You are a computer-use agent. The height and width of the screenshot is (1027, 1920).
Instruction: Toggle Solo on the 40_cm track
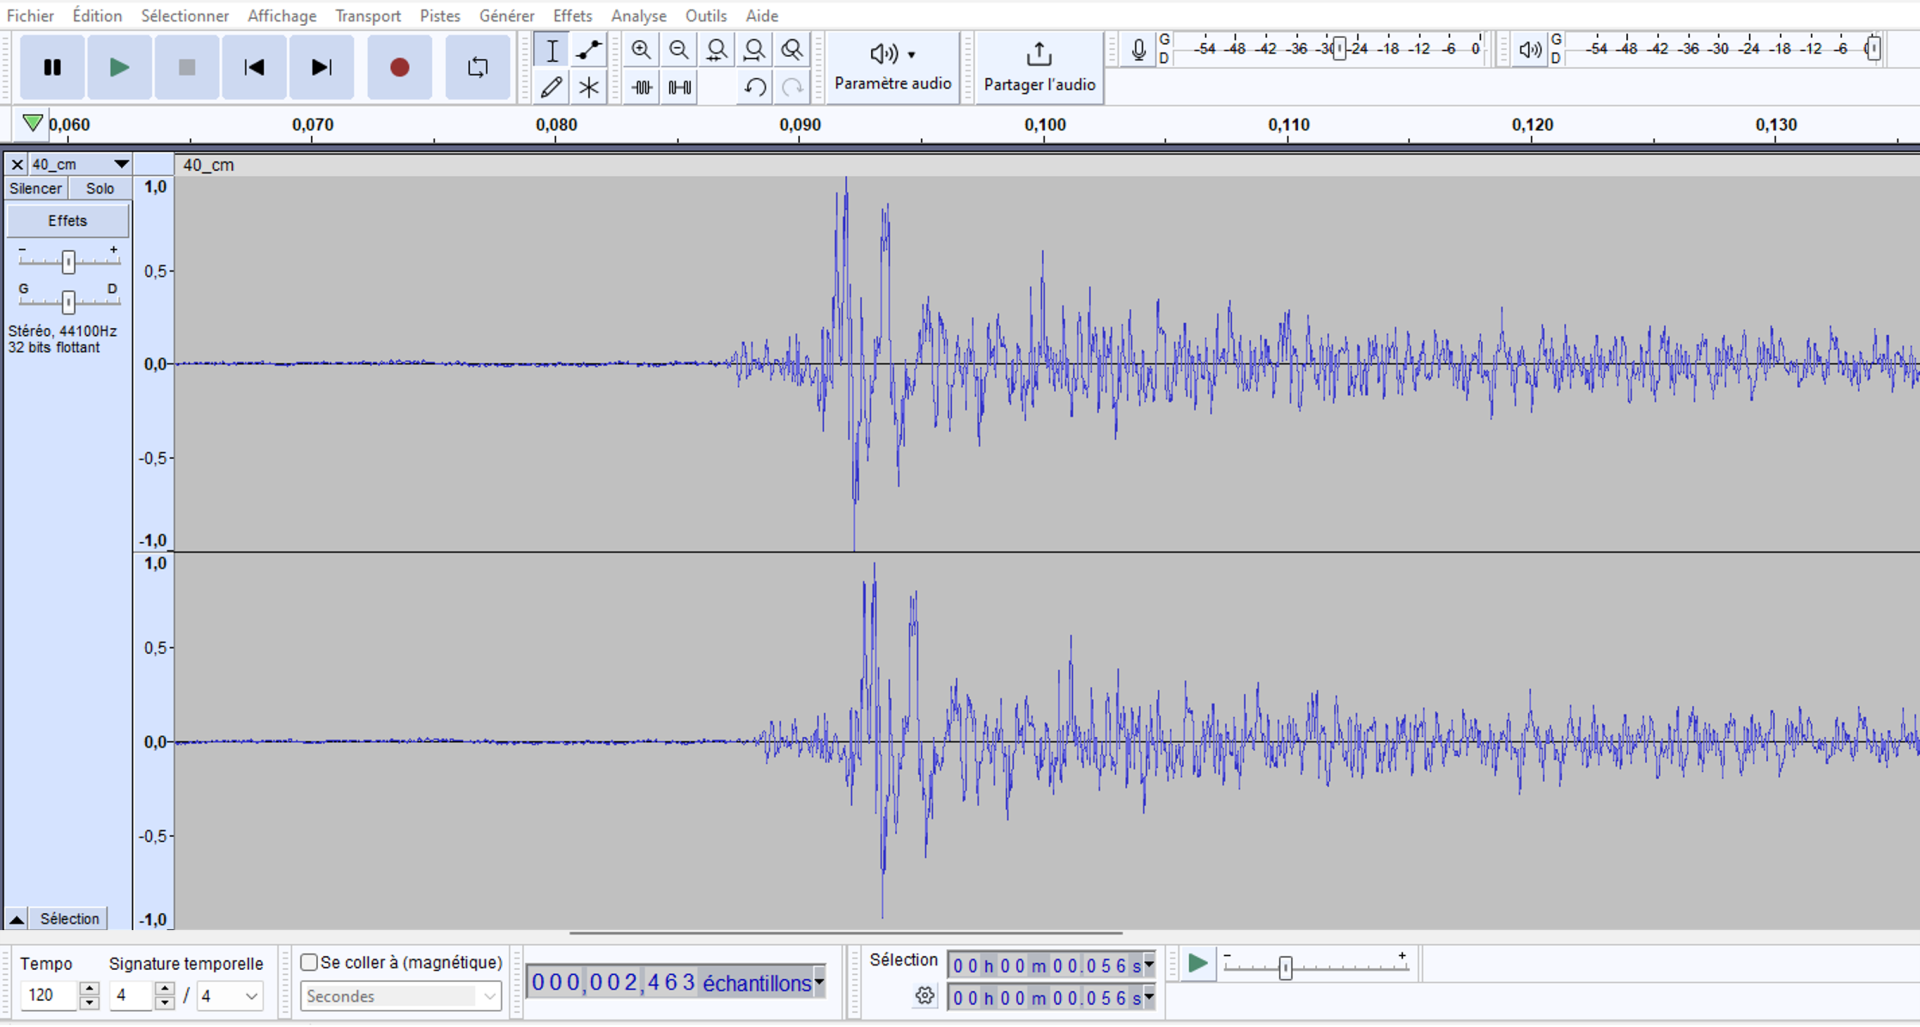[x=100, y=189]
